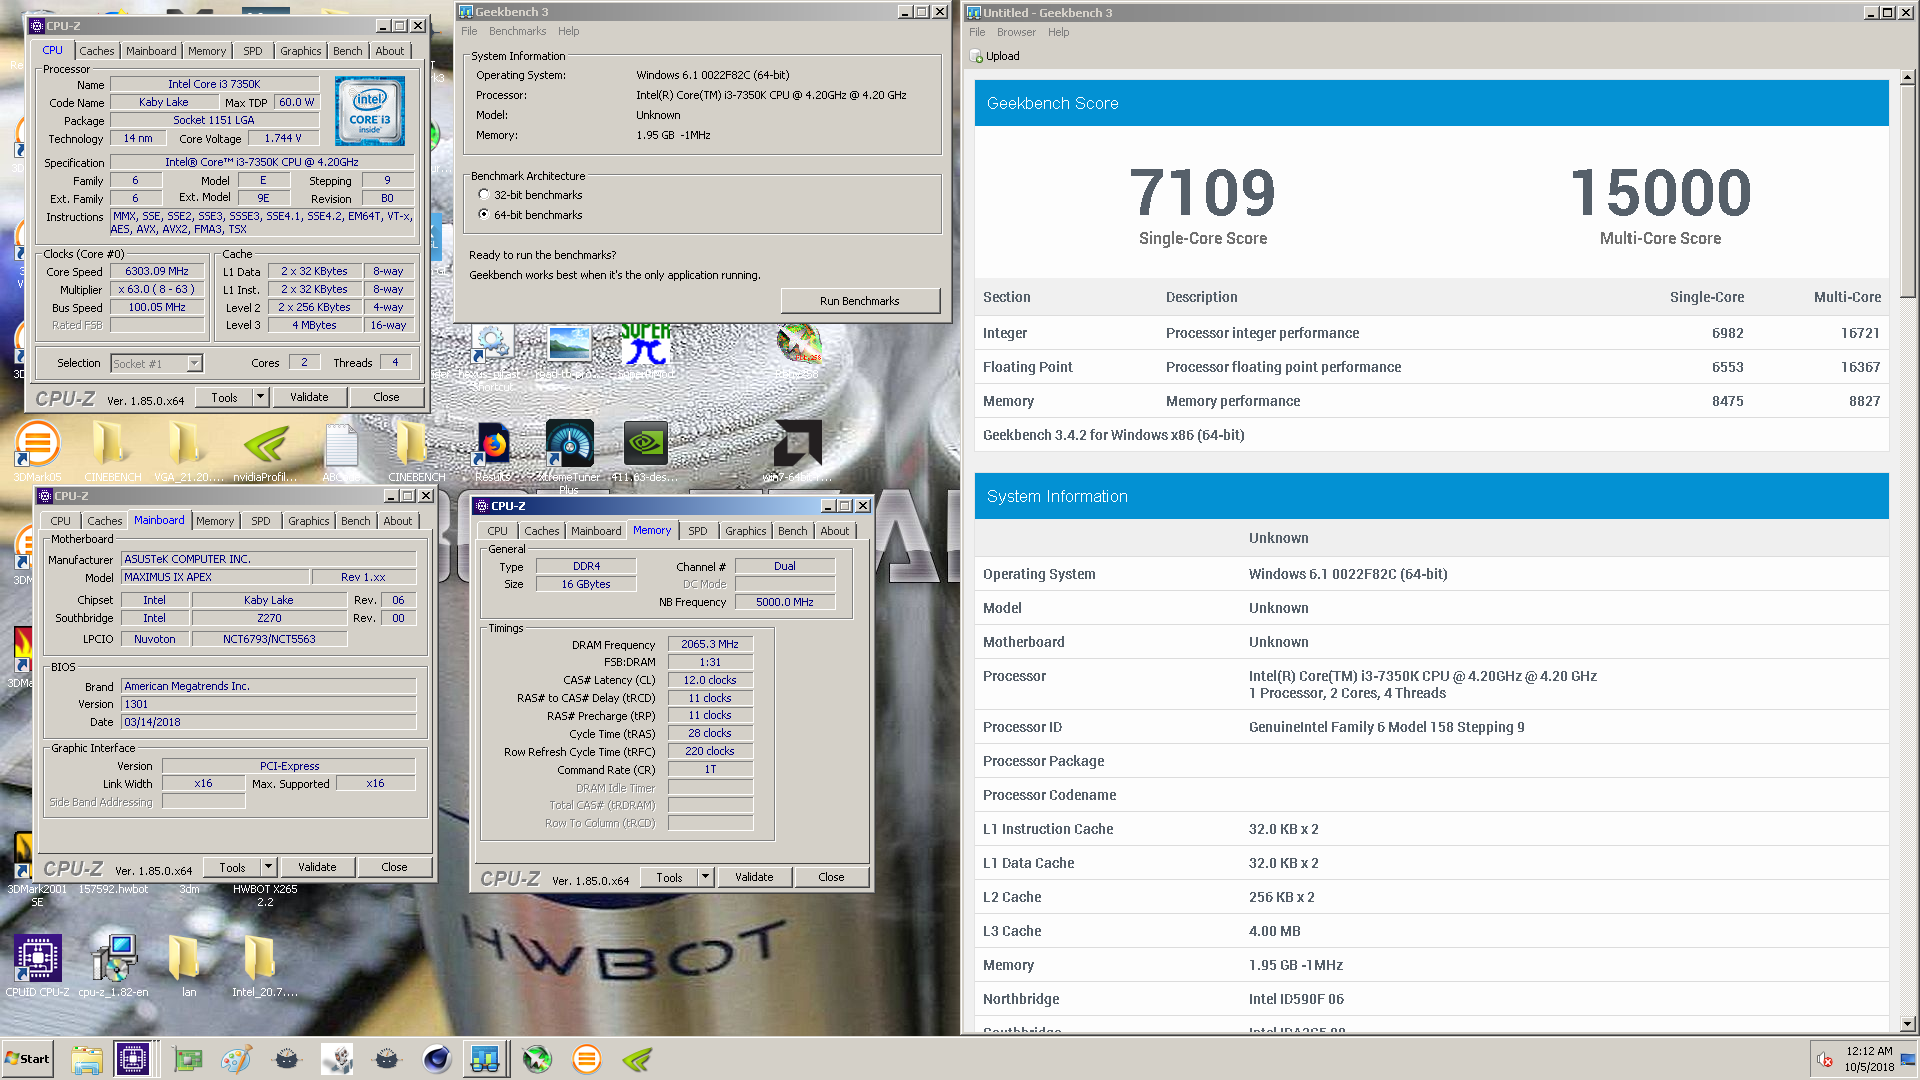The image size is (1920, 1080).
Task: Click the orange 3DMark taskbar icon
Action: (587, 1059)
